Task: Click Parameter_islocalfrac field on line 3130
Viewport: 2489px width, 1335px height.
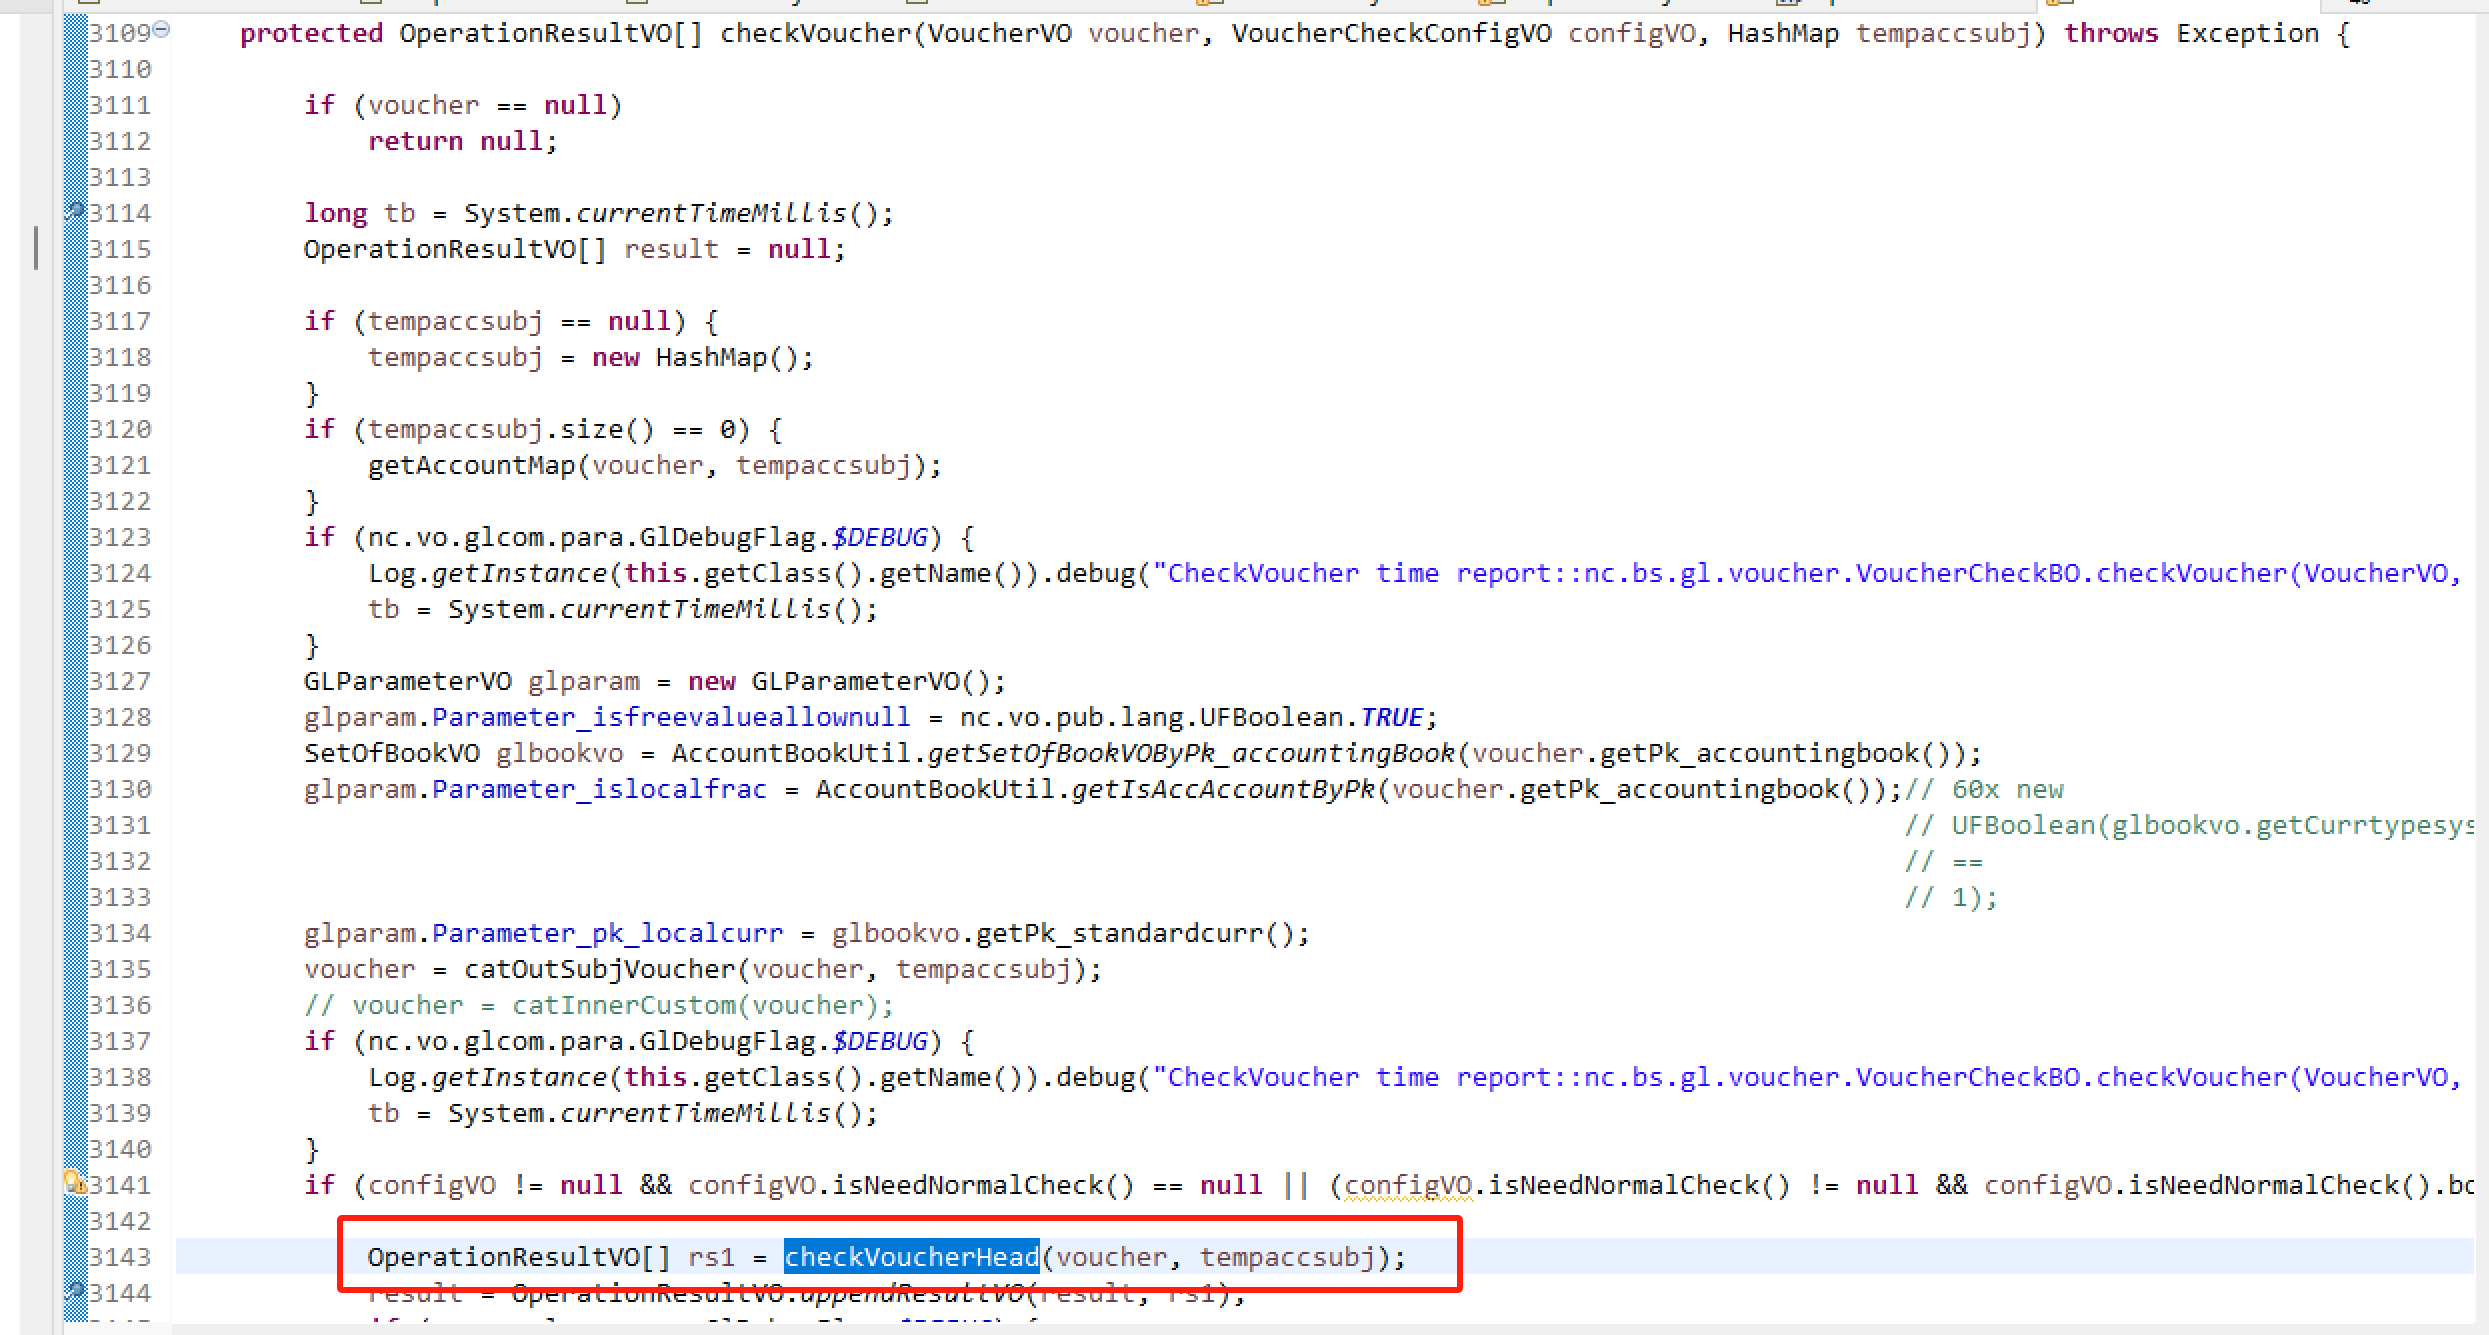Action: pyautogui.click(x=599, y=789)
